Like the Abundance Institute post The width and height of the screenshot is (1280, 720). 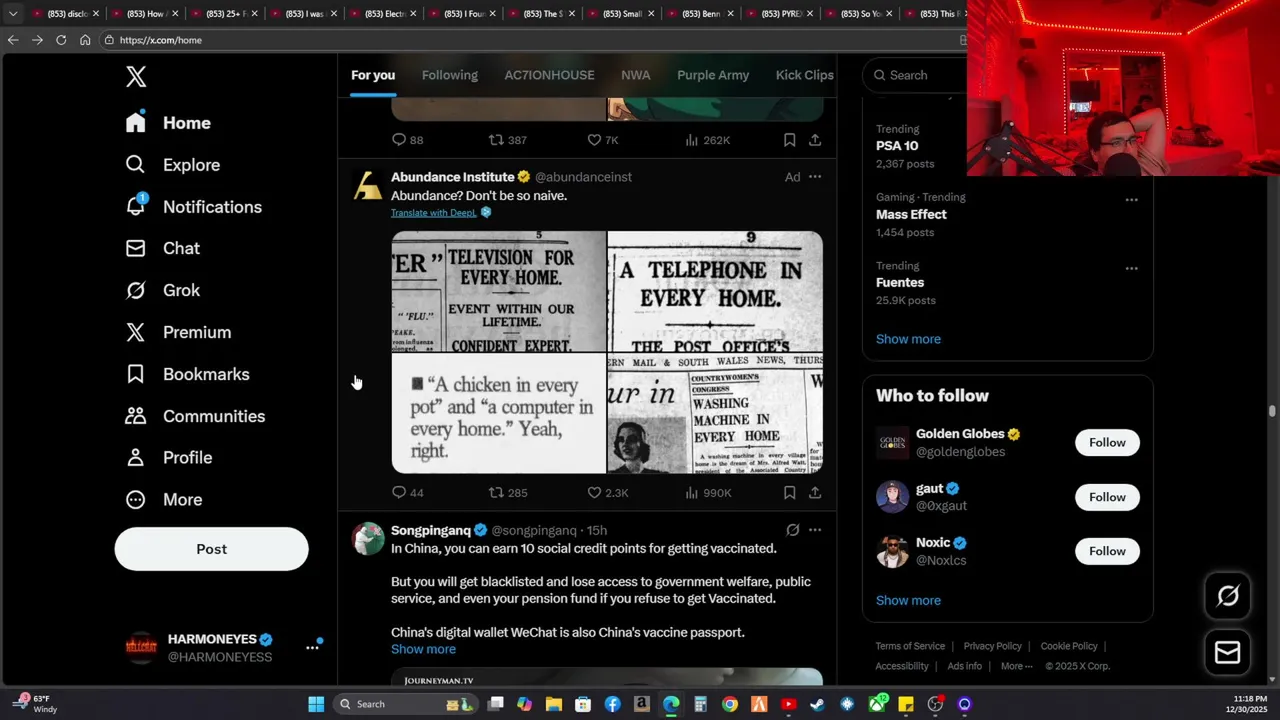point(608,492)
